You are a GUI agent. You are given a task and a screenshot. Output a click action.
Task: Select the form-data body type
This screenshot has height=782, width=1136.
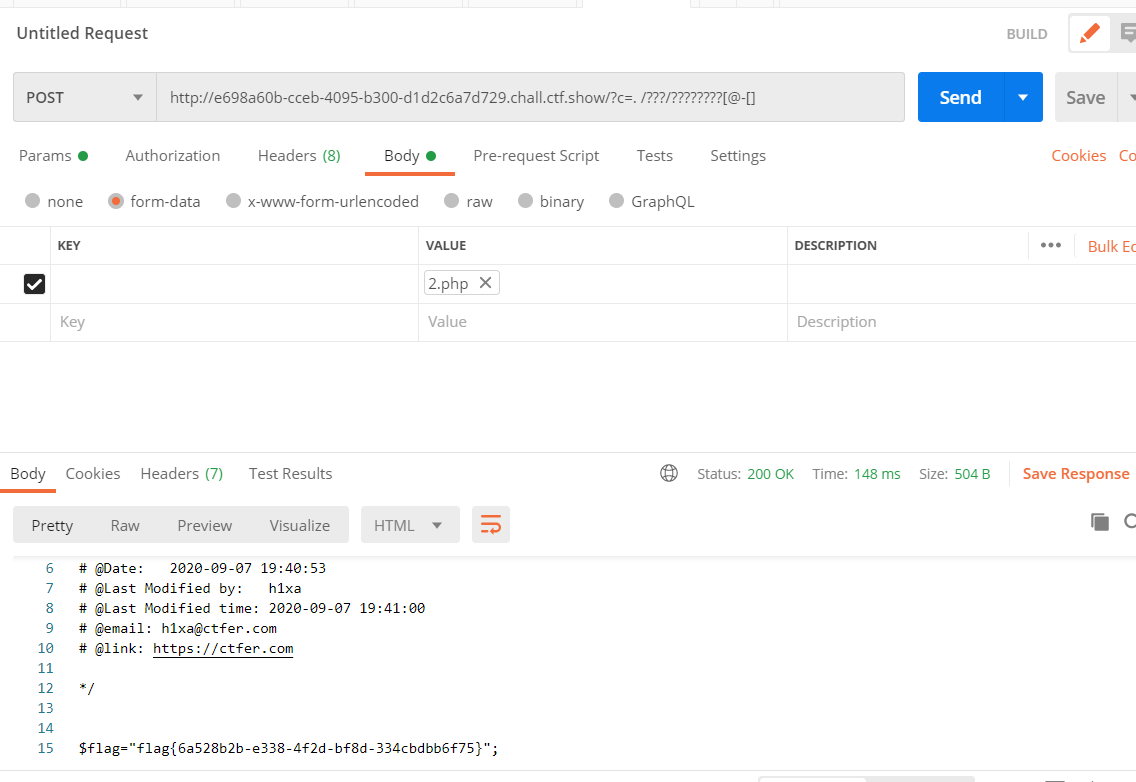pyautogui.click(x=115, y=201)
